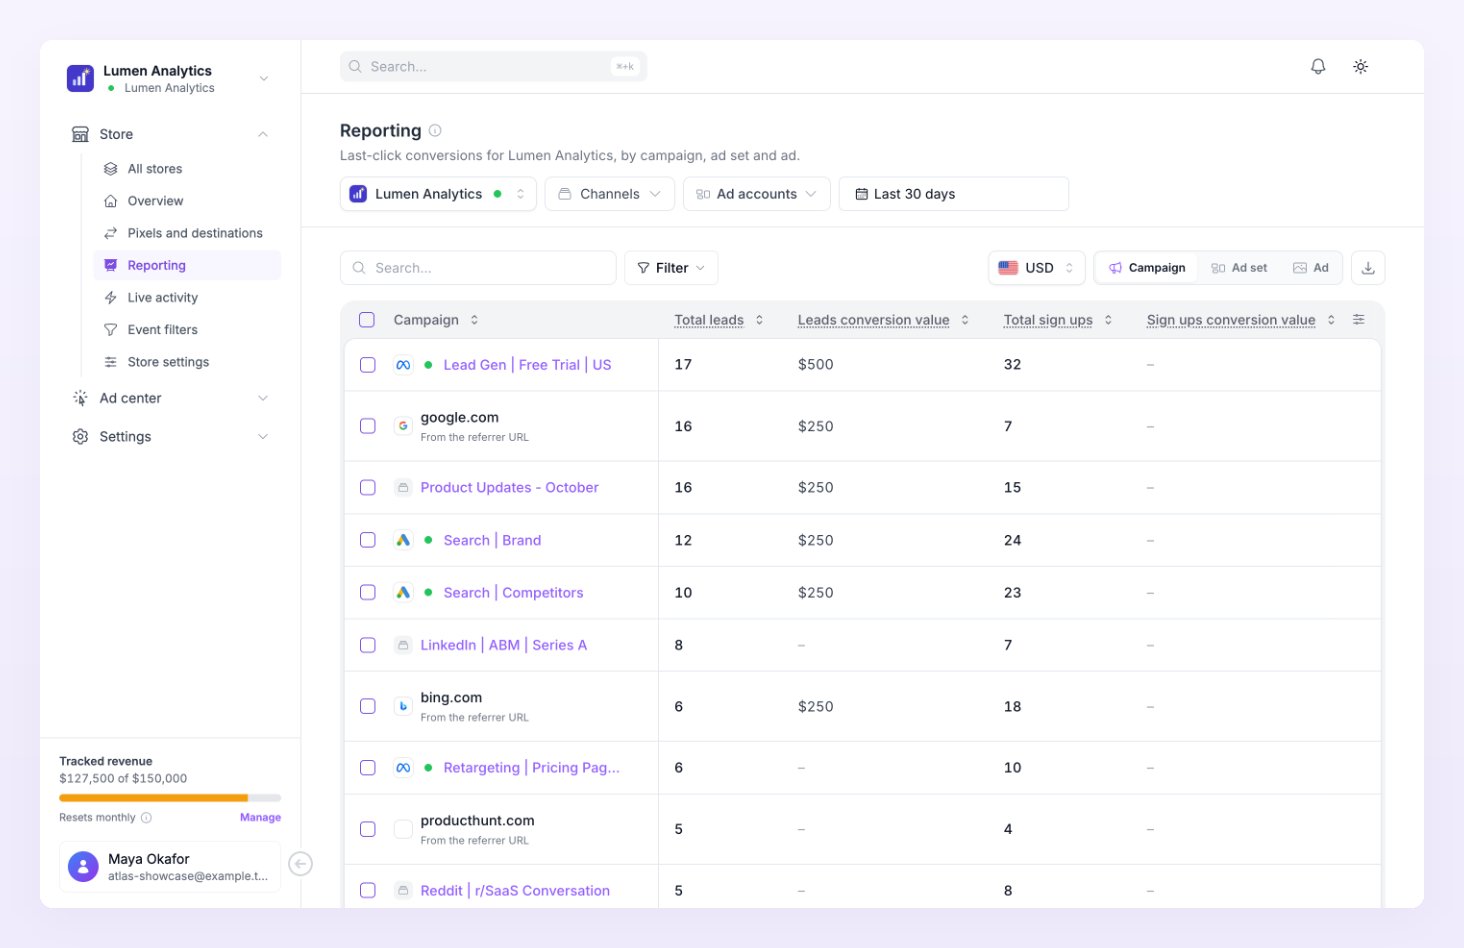The height and width of the screenshot is (948, 1464).
Task: Open column settings sliders icon in table header
Action: 1358,320
